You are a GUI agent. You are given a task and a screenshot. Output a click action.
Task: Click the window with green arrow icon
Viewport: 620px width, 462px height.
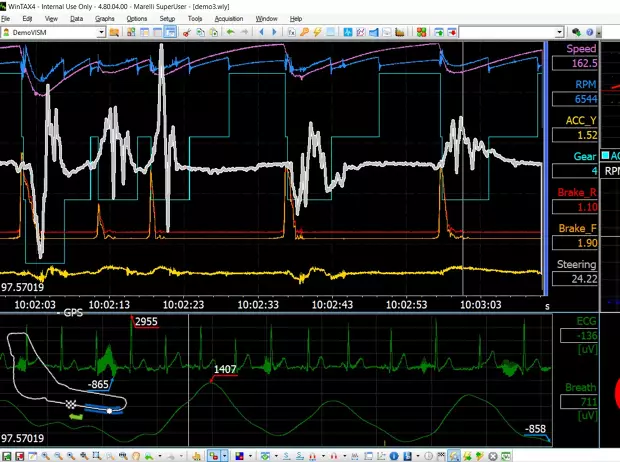tap(439, 32)
